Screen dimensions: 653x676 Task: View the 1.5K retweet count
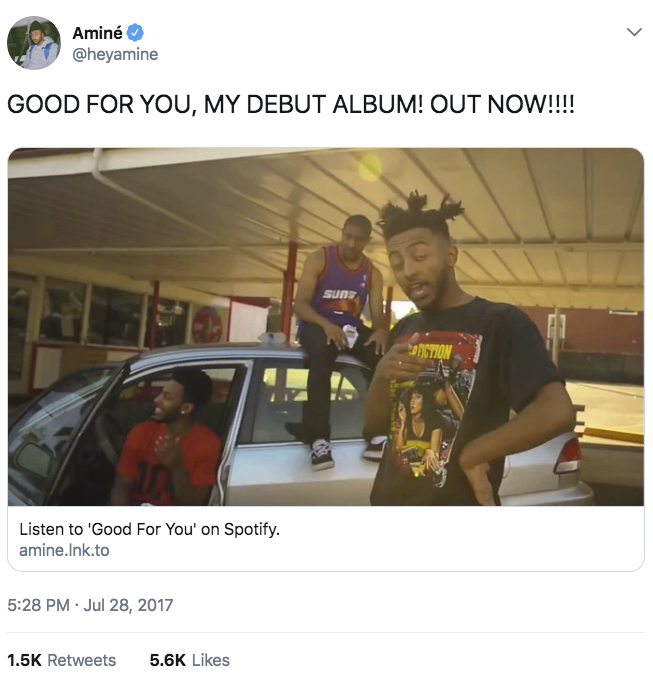pyautogui.click(x=25, y=660)
